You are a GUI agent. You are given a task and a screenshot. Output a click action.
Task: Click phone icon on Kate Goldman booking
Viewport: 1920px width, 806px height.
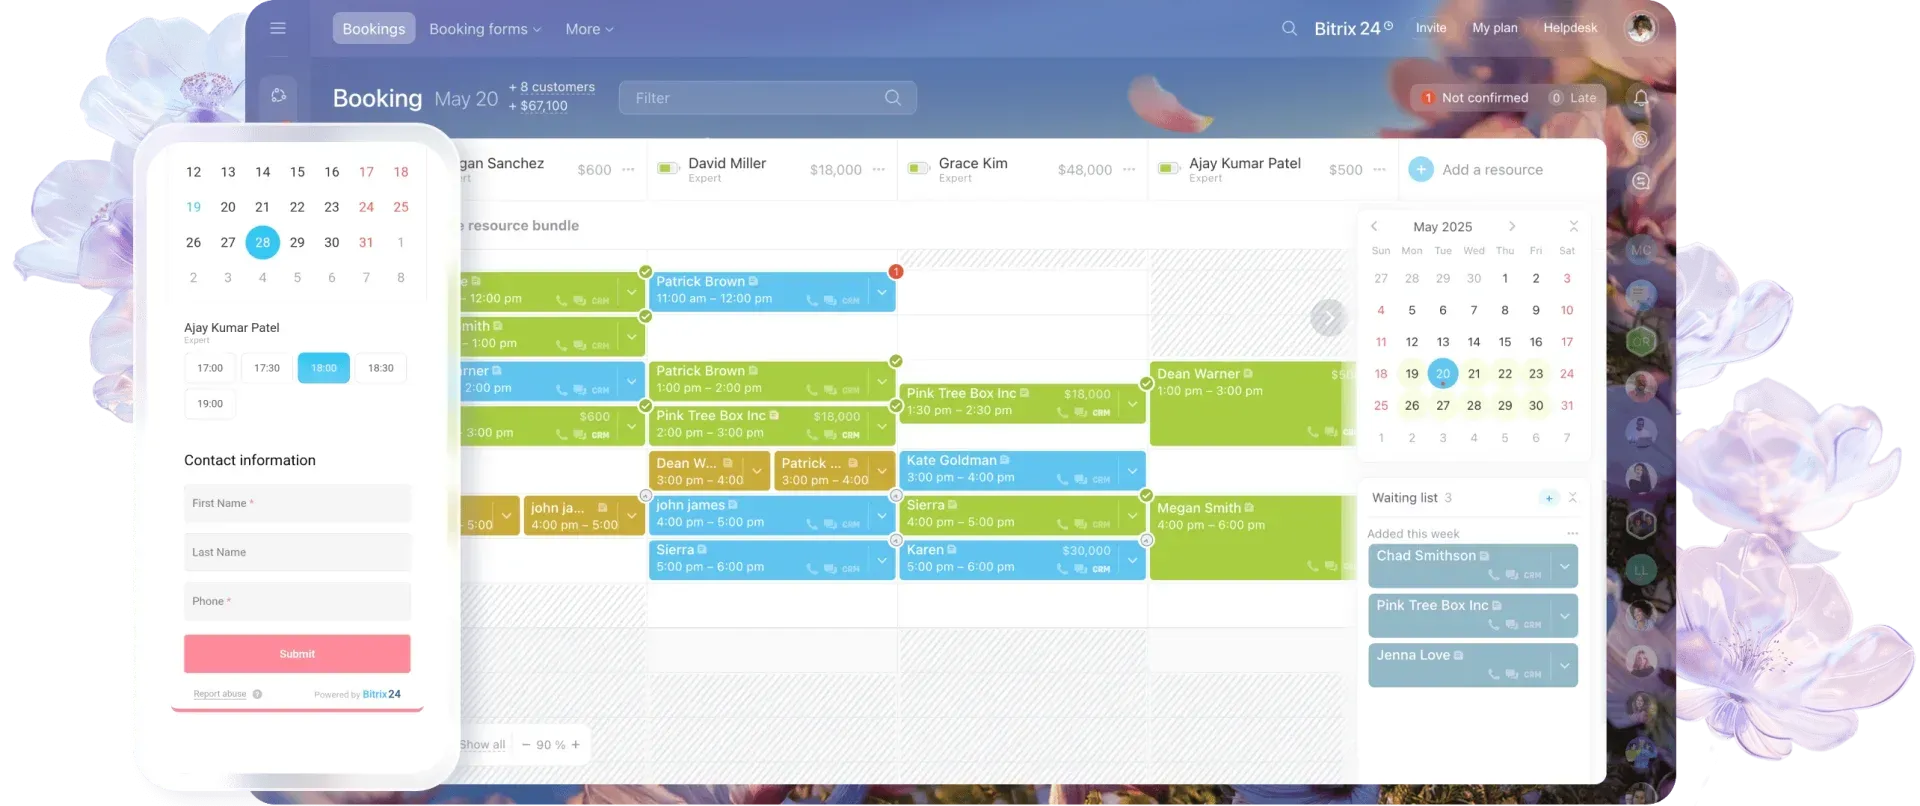tap(1062, 480)
